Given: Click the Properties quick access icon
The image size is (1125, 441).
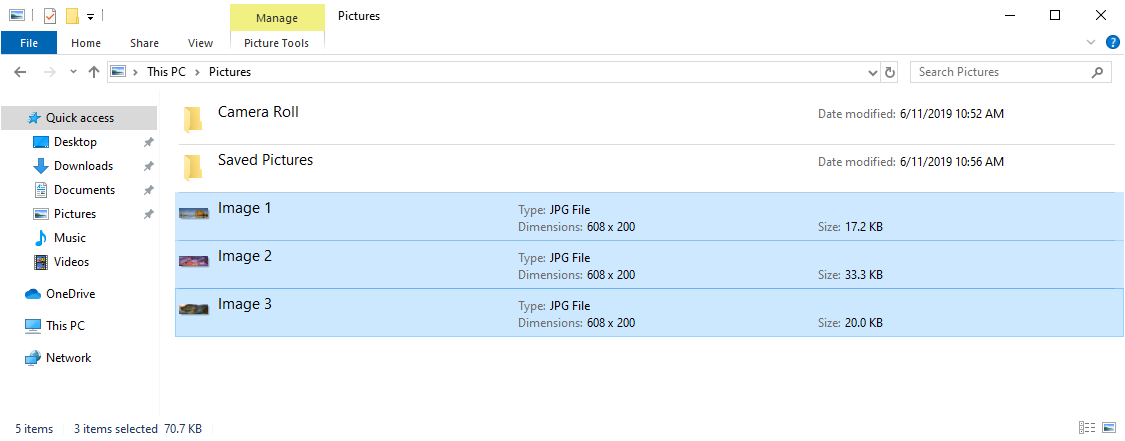Looking at the screenshot, I should click(50, 15).
